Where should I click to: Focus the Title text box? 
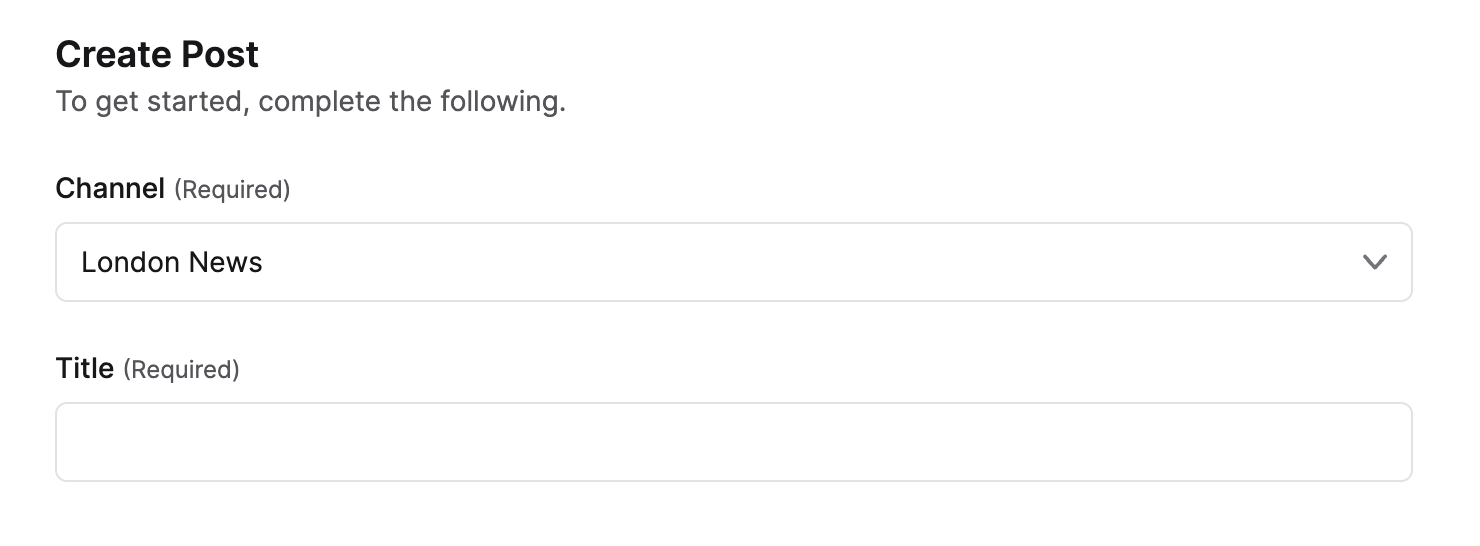[733, 442]
